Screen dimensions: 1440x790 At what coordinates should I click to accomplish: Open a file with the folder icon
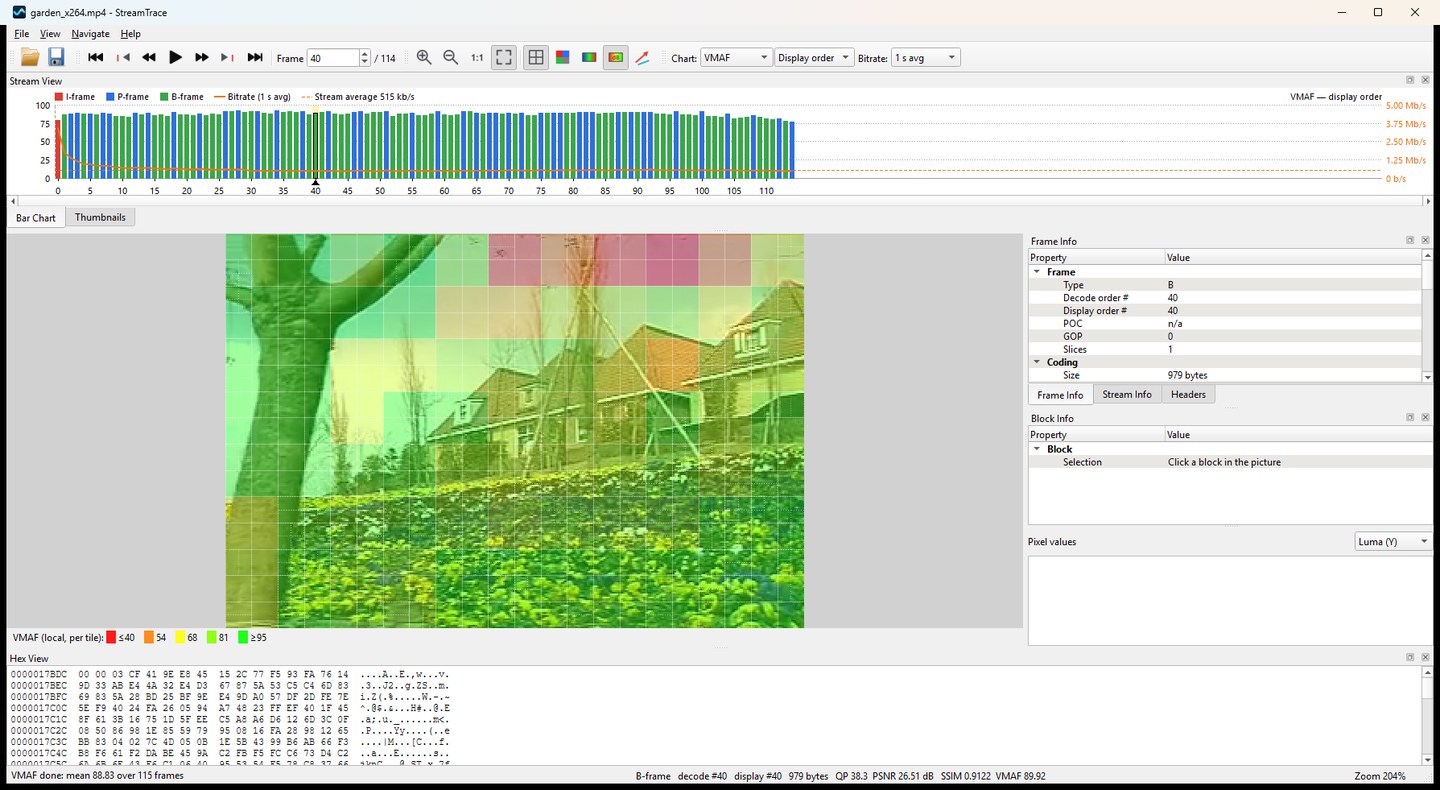pyautogui.click(x=30, y=58)
